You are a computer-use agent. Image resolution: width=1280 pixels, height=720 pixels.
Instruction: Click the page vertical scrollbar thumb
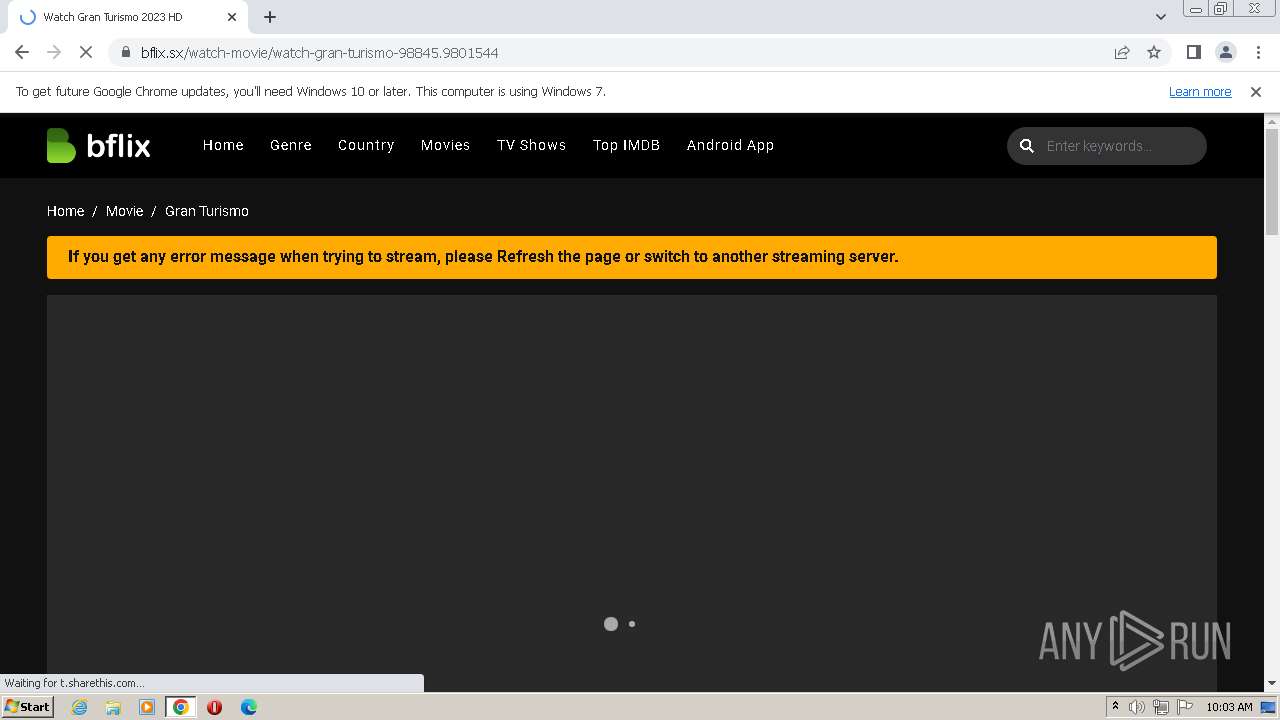[1272, 182]
